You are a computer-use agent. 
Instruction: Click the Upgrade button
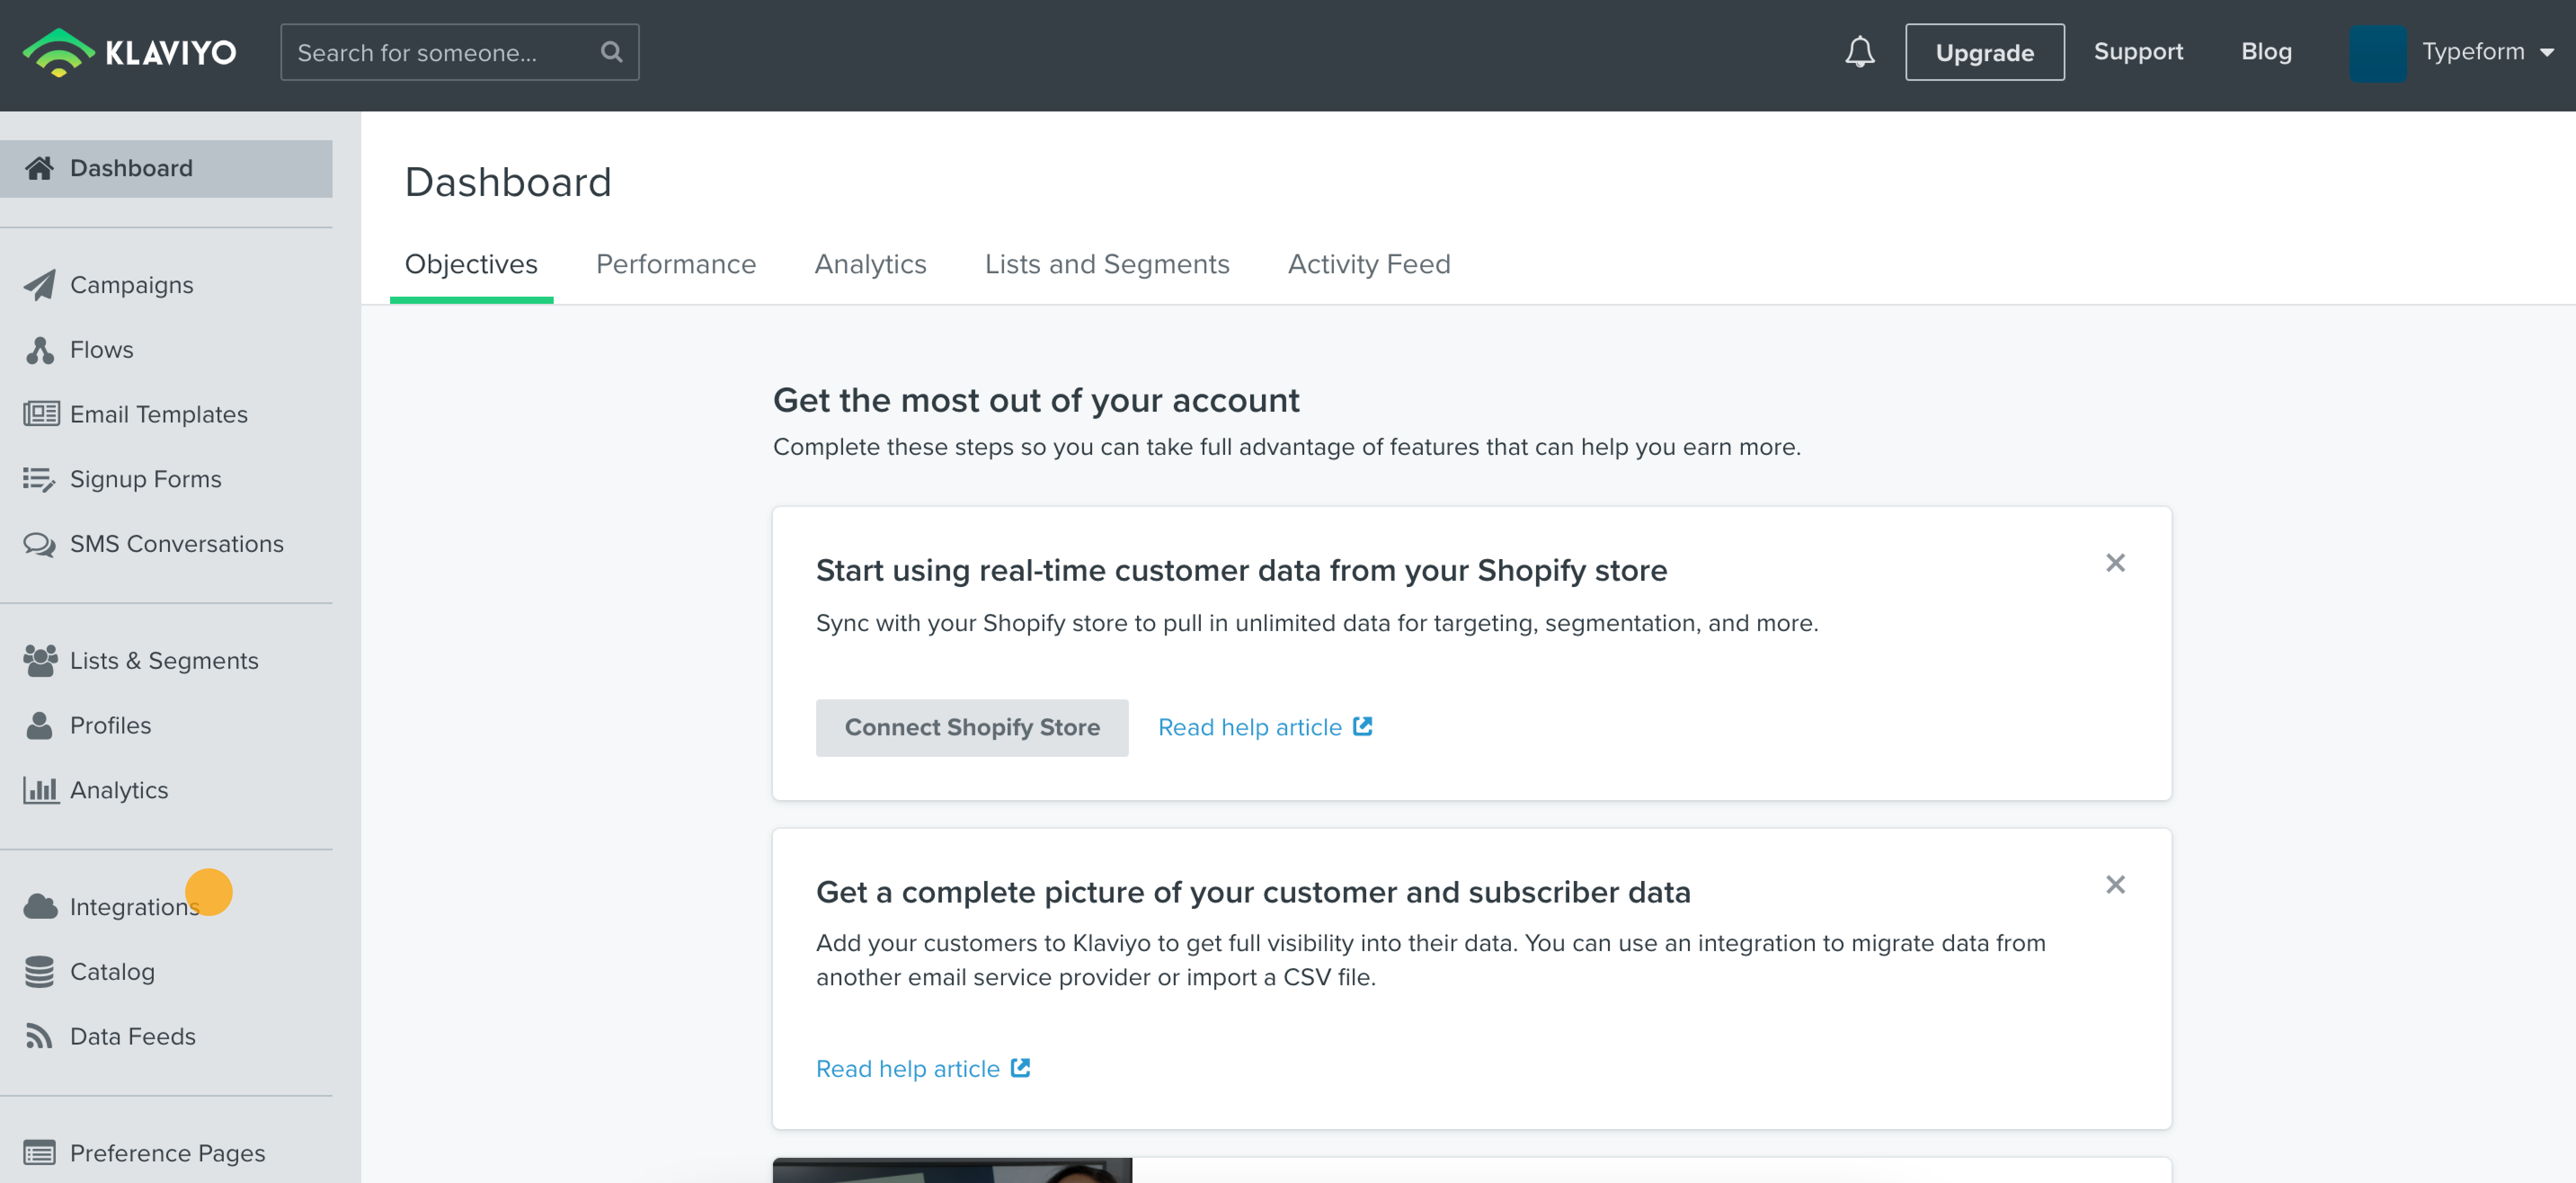coord(1984,52)
